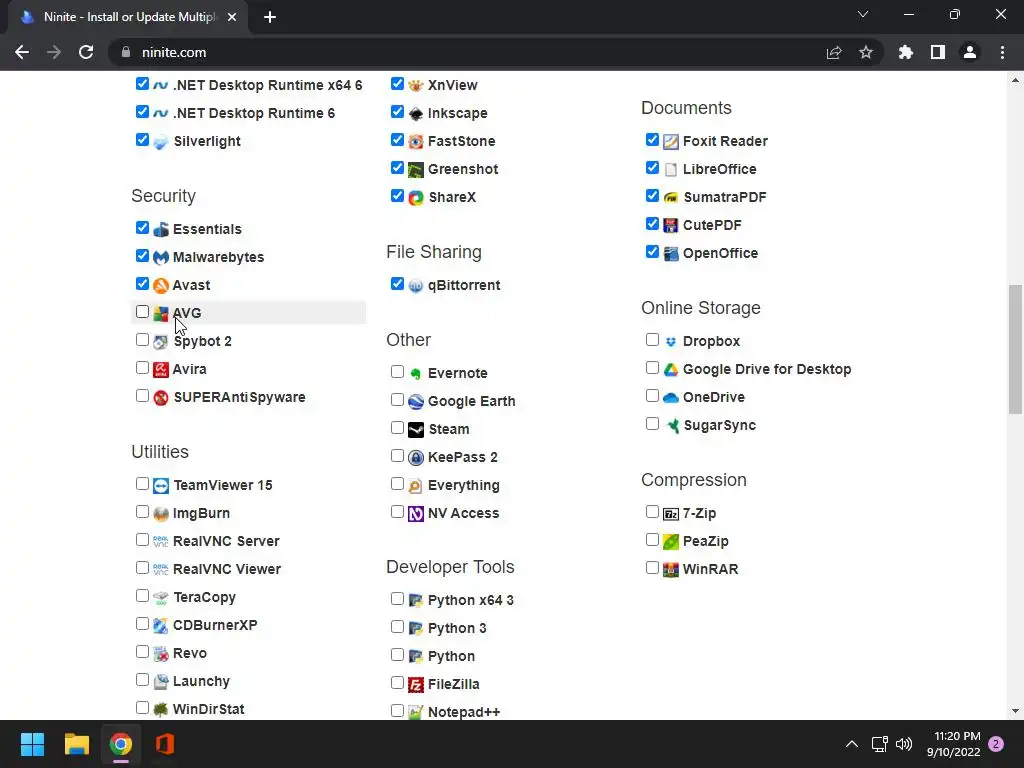
Task: Check the AVG checkbox
Action: (x=142, y=312)
